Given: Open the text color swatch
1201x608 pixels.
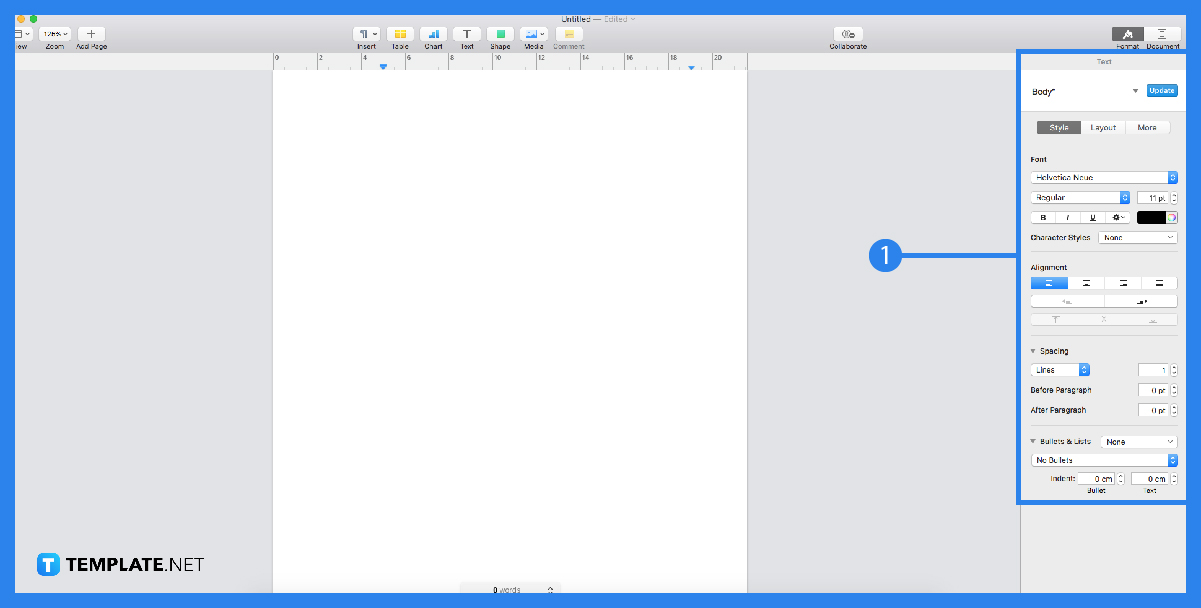Looking at the screenshot, I should pyautogui.click(x=1150, y=216).
